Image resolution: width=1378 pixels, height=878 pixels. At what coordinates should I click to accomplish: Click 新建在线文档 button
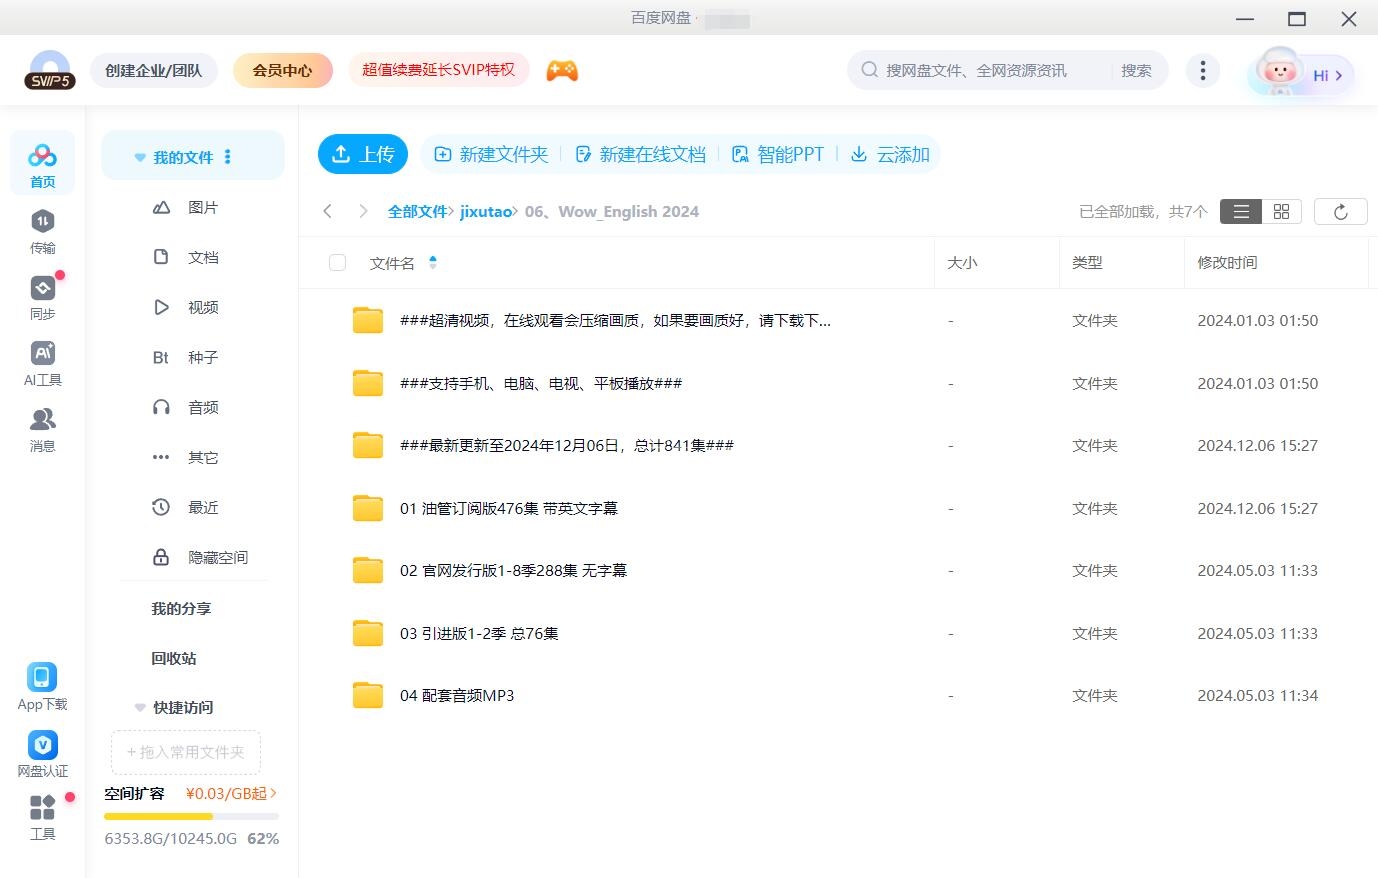641,154
